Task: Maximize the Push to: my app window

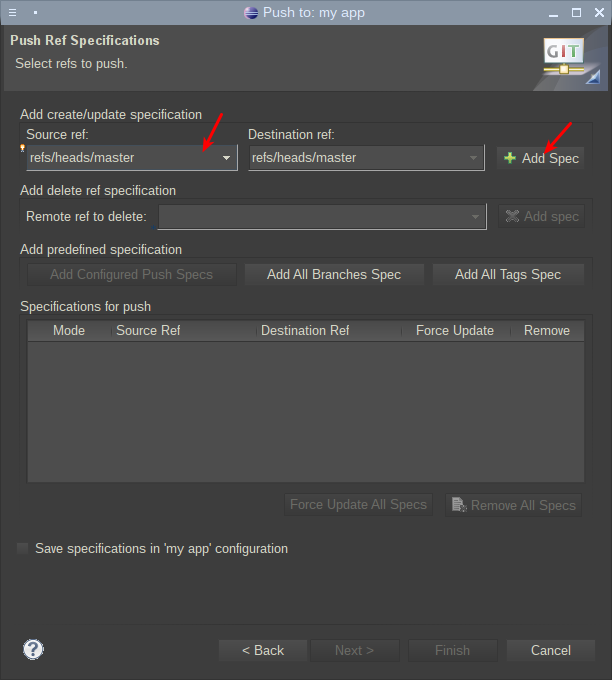Action: coord(576,13)
